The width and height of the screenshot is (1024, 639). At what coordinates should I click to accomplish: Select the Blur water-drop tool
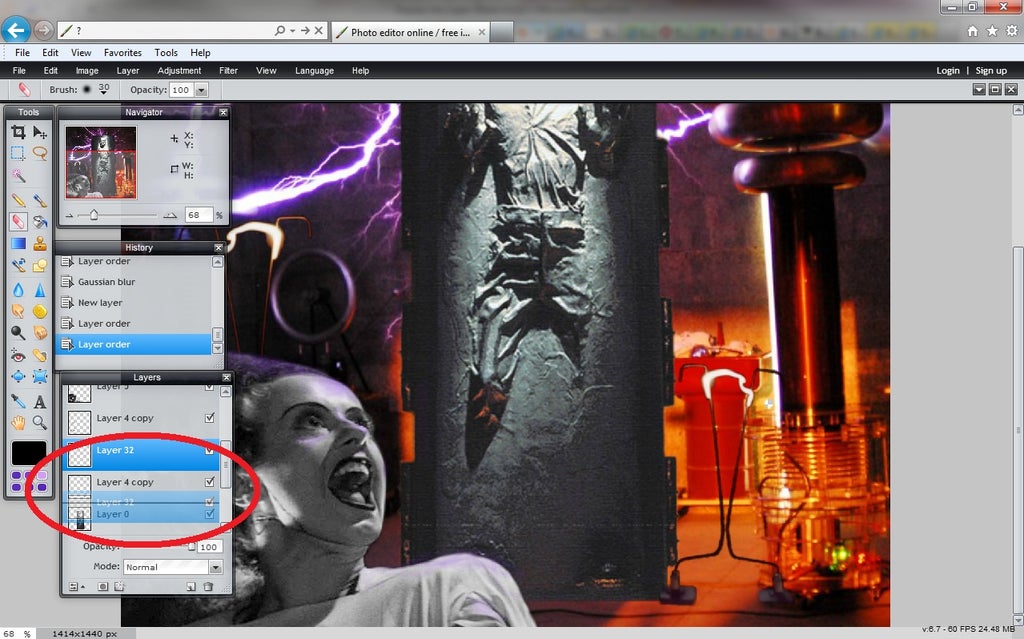tap(18, 290)
